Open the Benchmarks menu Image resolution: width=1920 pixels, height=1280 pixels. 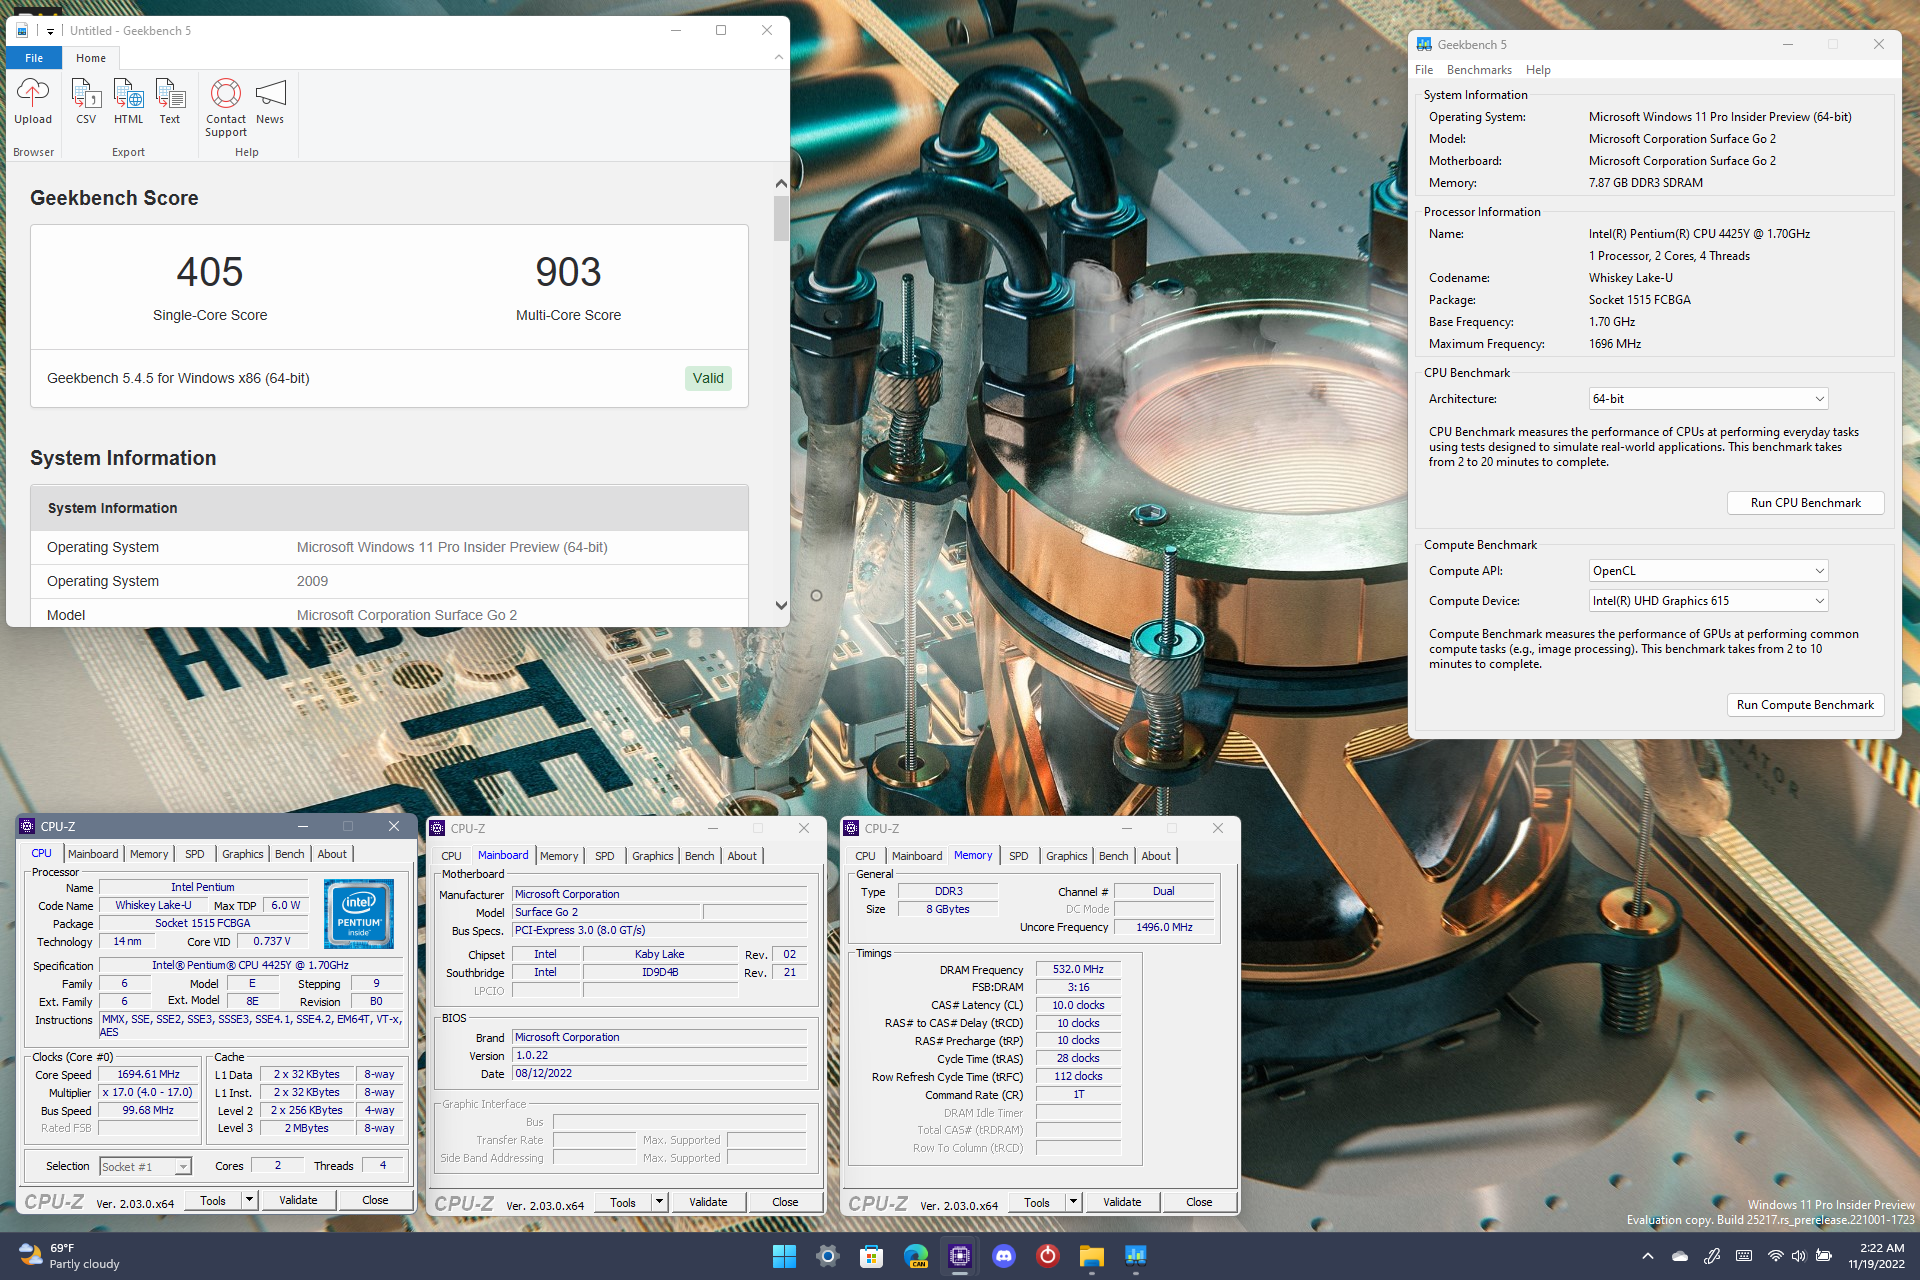[x=1479, y=70]
